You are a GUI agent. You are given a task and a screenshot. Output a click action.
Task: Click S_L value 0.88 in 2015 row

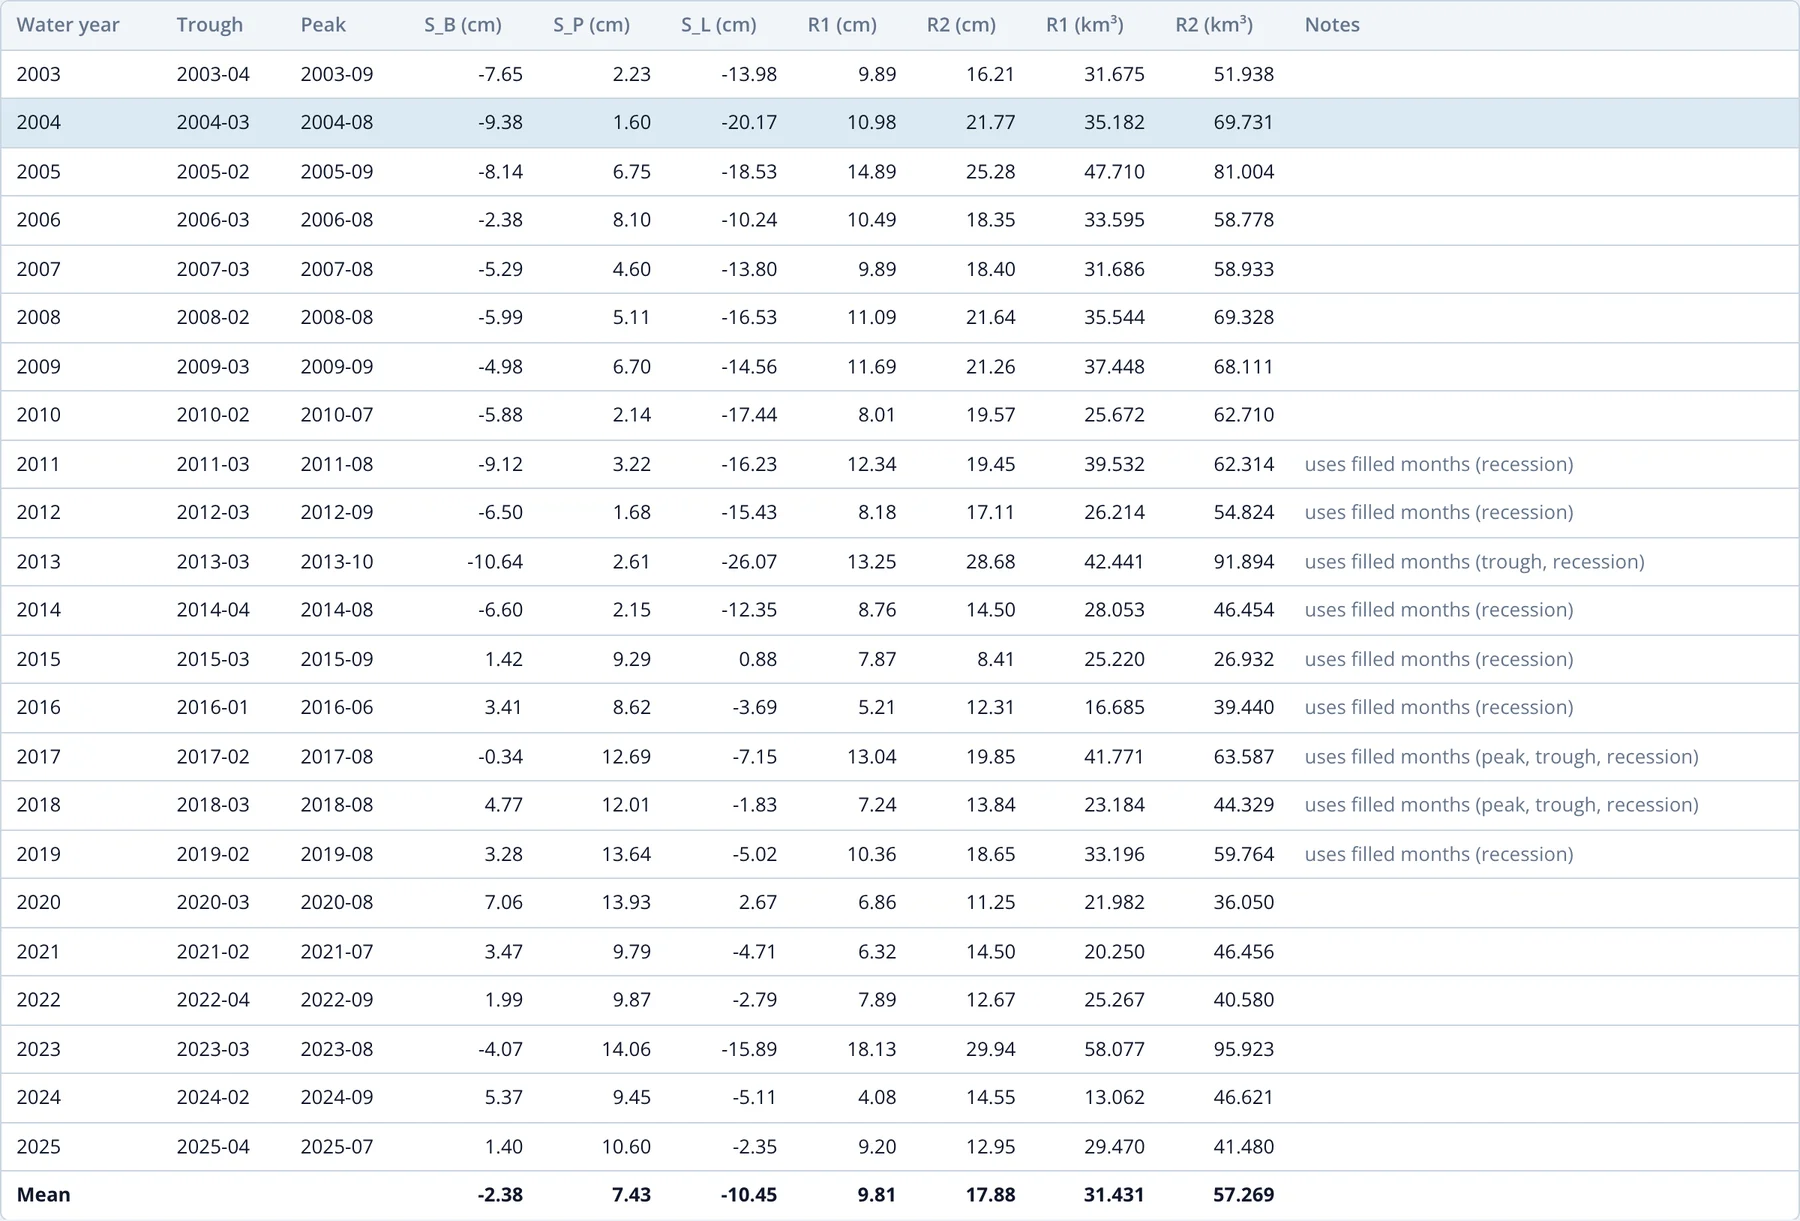[x=758, y=659]
